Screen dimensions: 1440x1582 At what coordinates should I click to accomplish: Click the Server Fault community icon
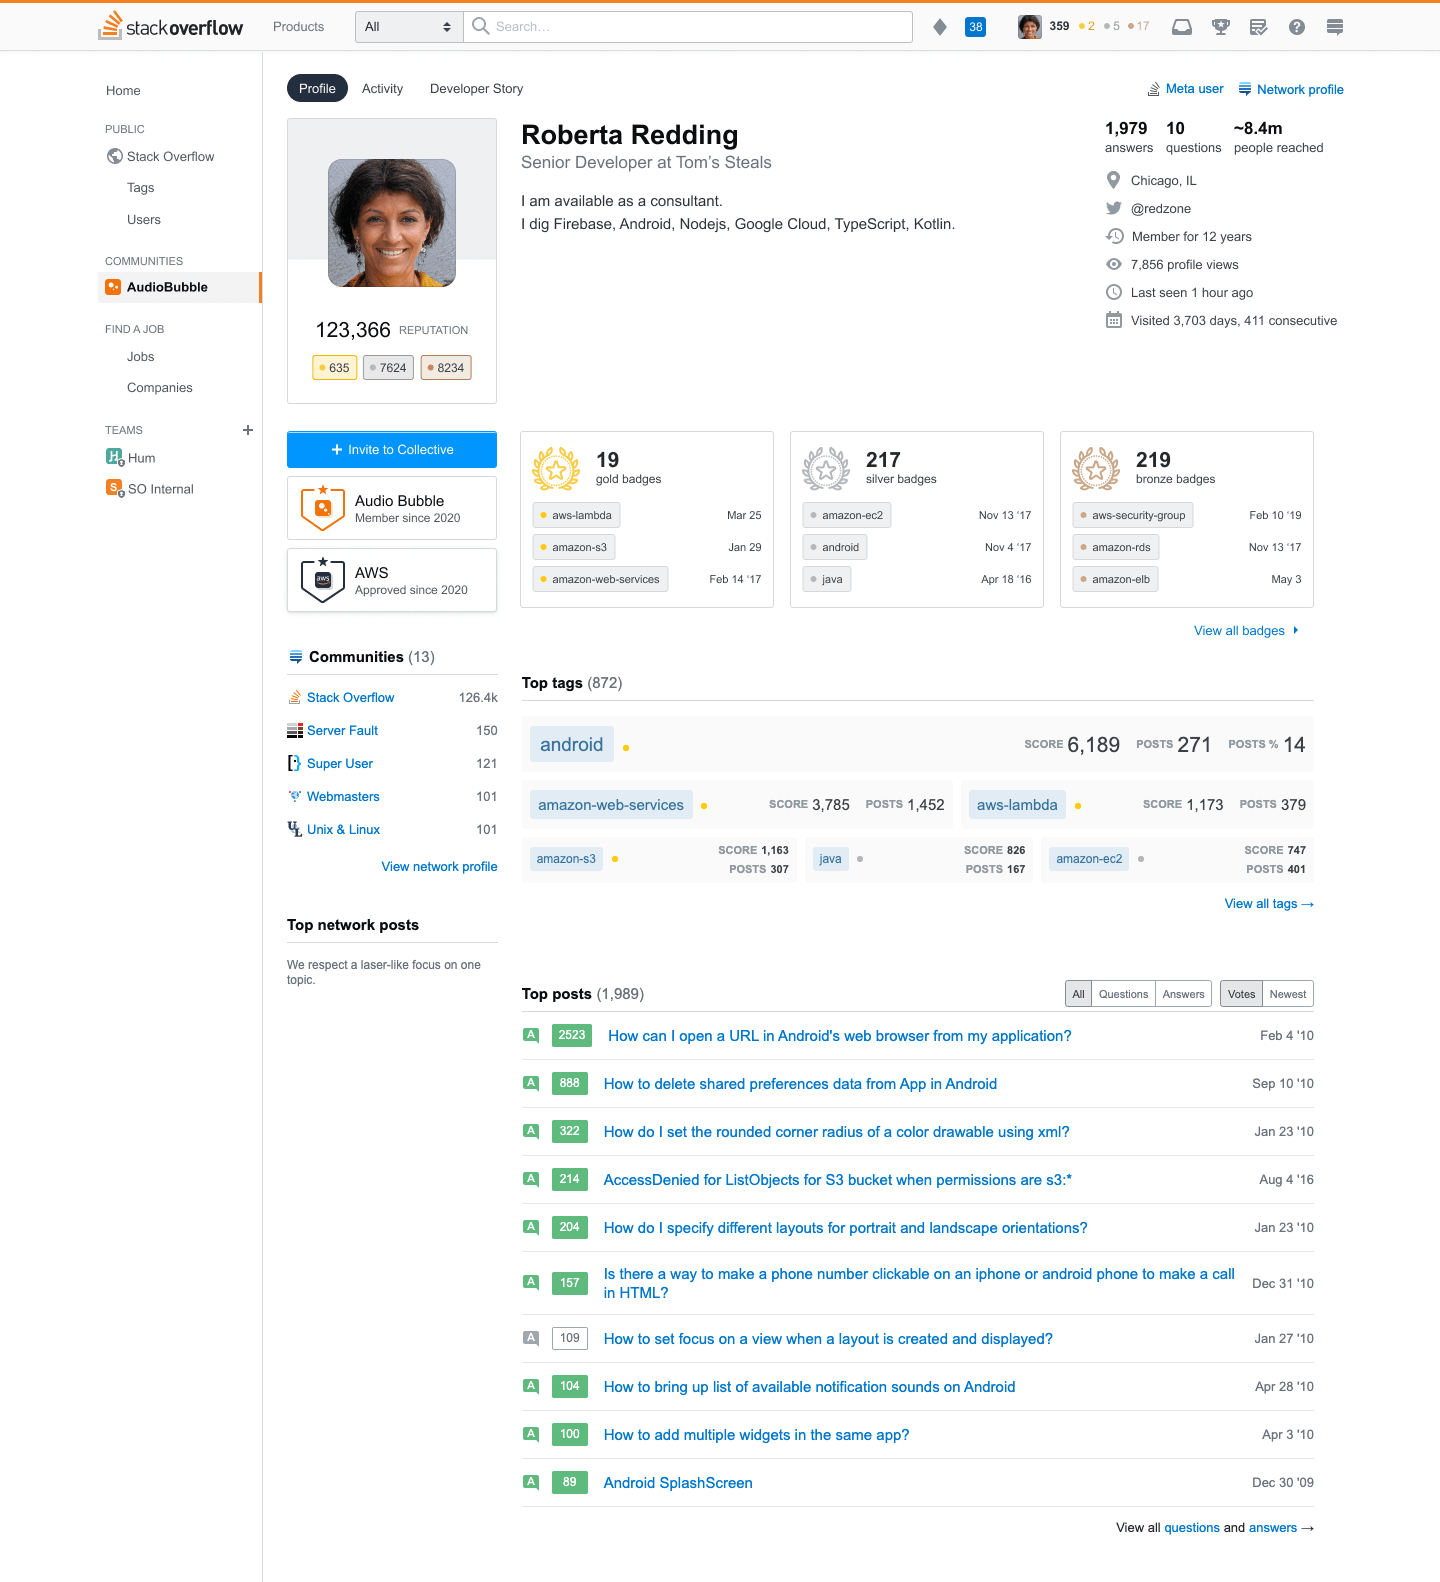pyautogui.click(x=295, y=731)
